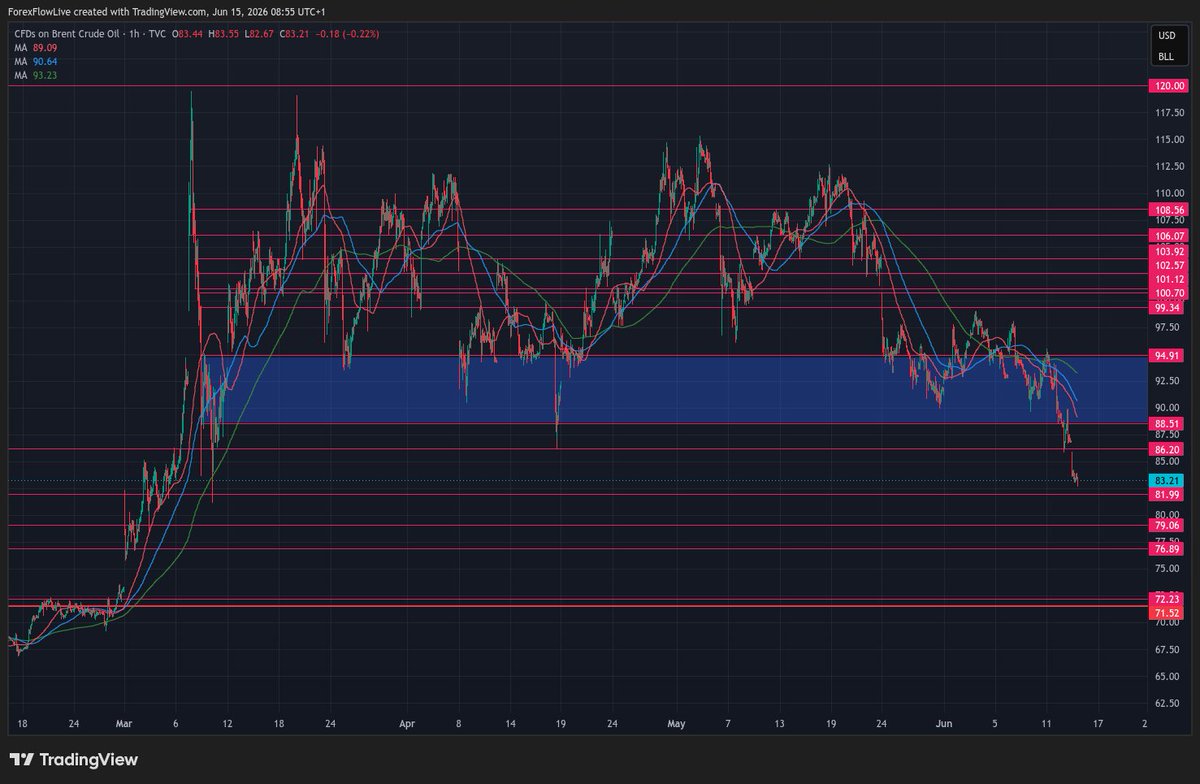Click the 75.00 price axis tick
The width and height of the screenshot is (1200, 784).
(x=1169, y=568)
